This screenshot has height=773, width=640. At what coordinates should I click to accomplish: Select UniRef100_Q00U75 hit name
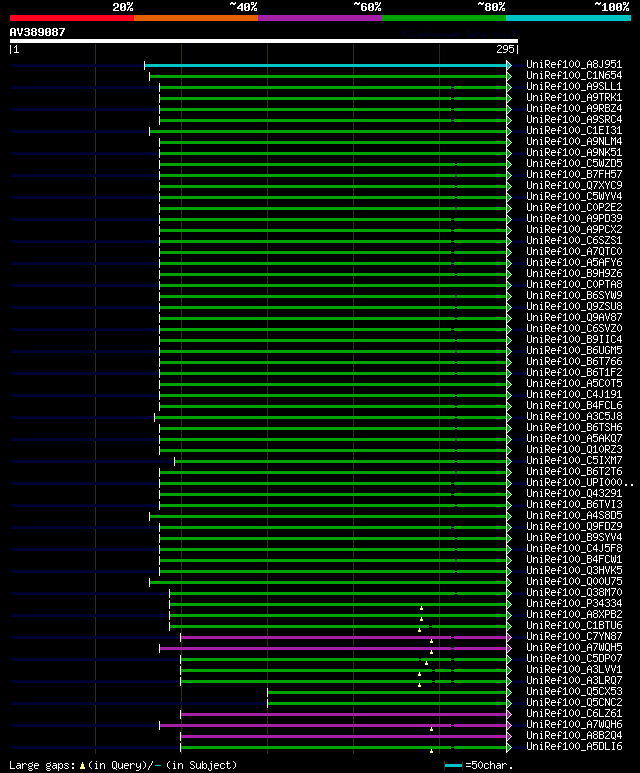574,582
